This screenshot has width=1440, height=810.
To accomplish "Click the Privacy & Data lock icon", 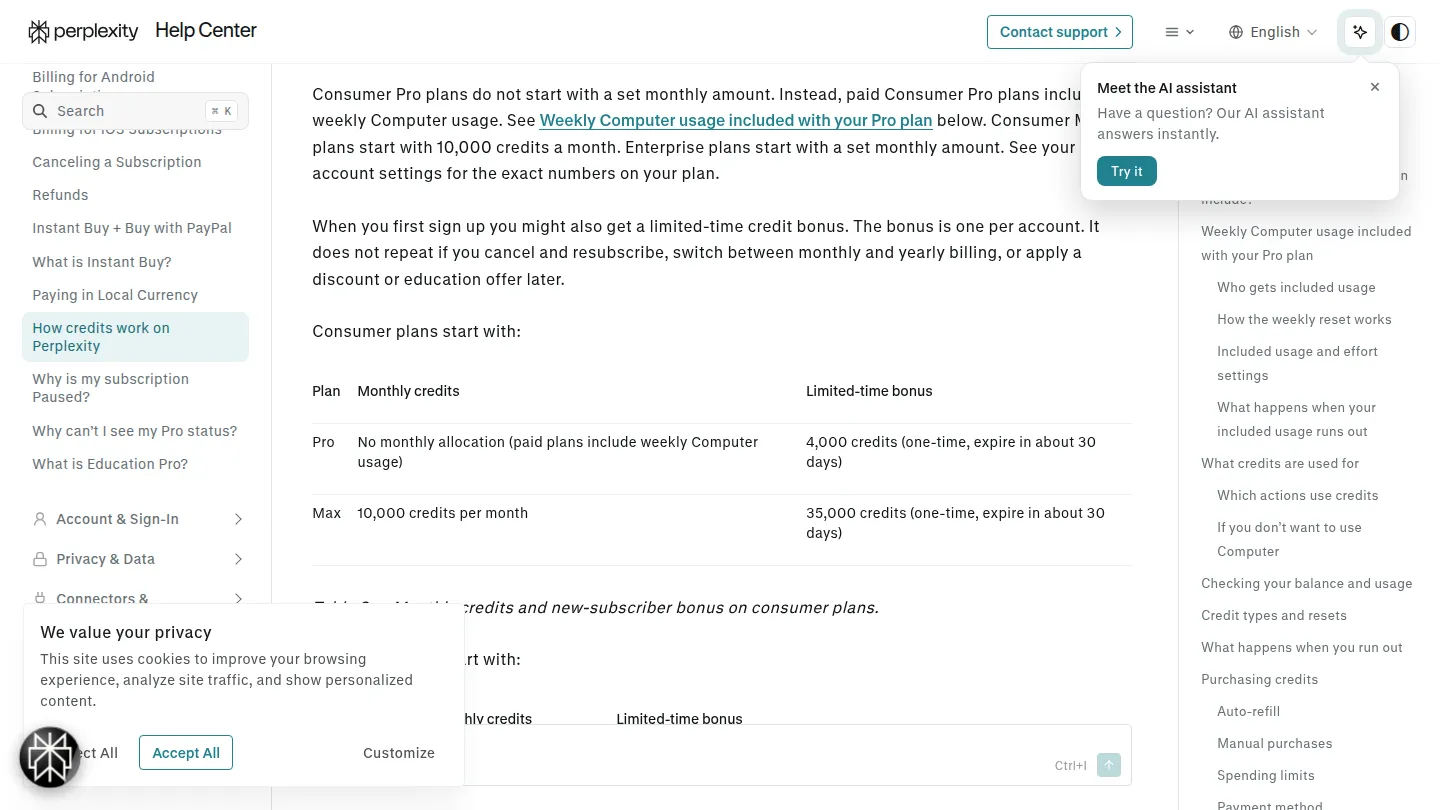I will pyautogui.click(x=40, y=559).
